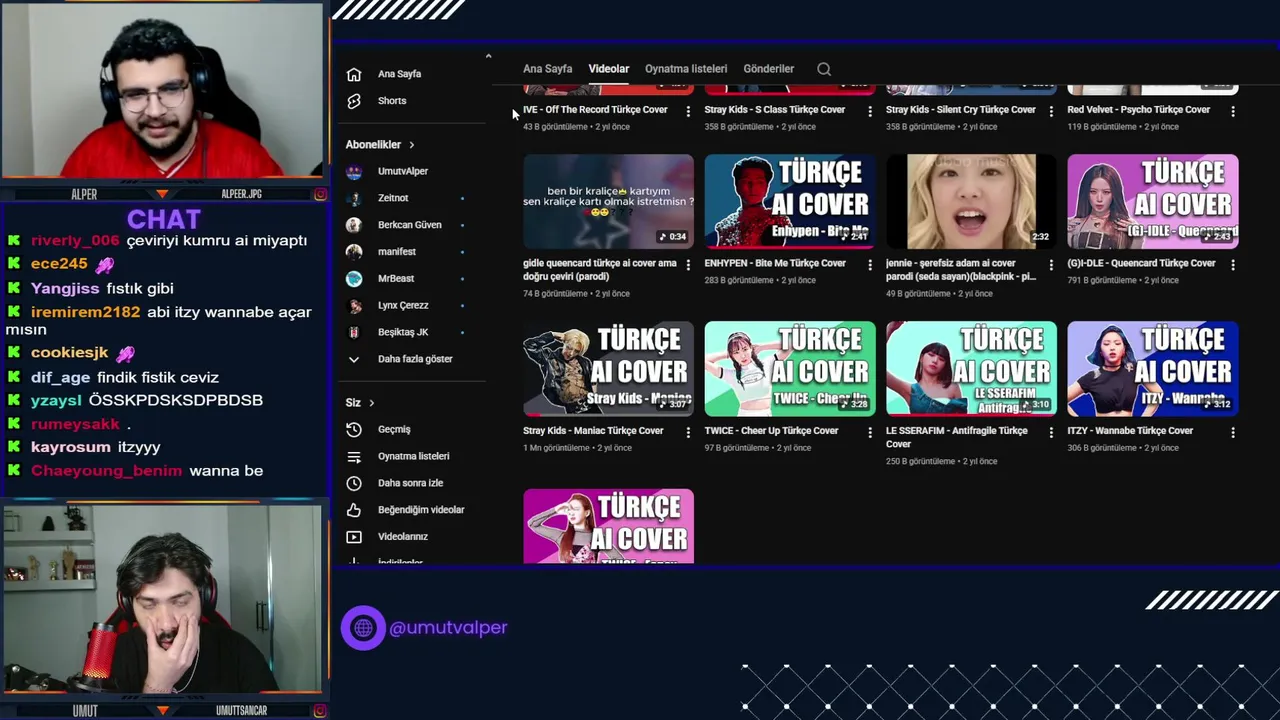Open more options for Stray Kids Silent Cry video

[x=1051, y=111]
